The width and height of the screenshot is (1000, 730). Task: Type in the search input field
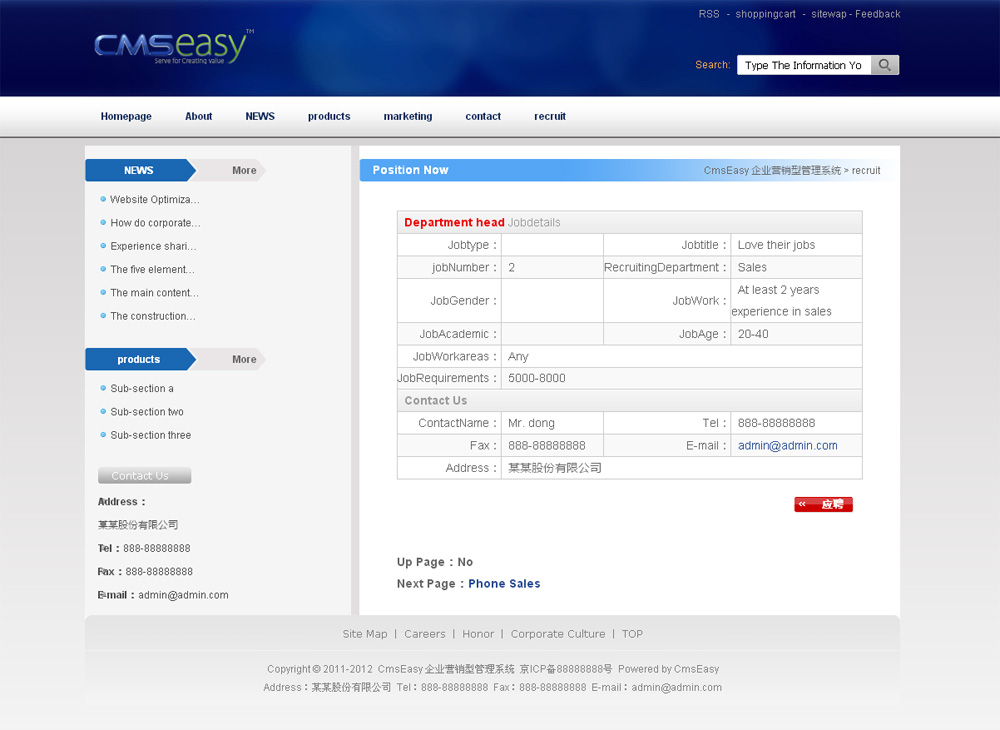[x=803, y=65]
